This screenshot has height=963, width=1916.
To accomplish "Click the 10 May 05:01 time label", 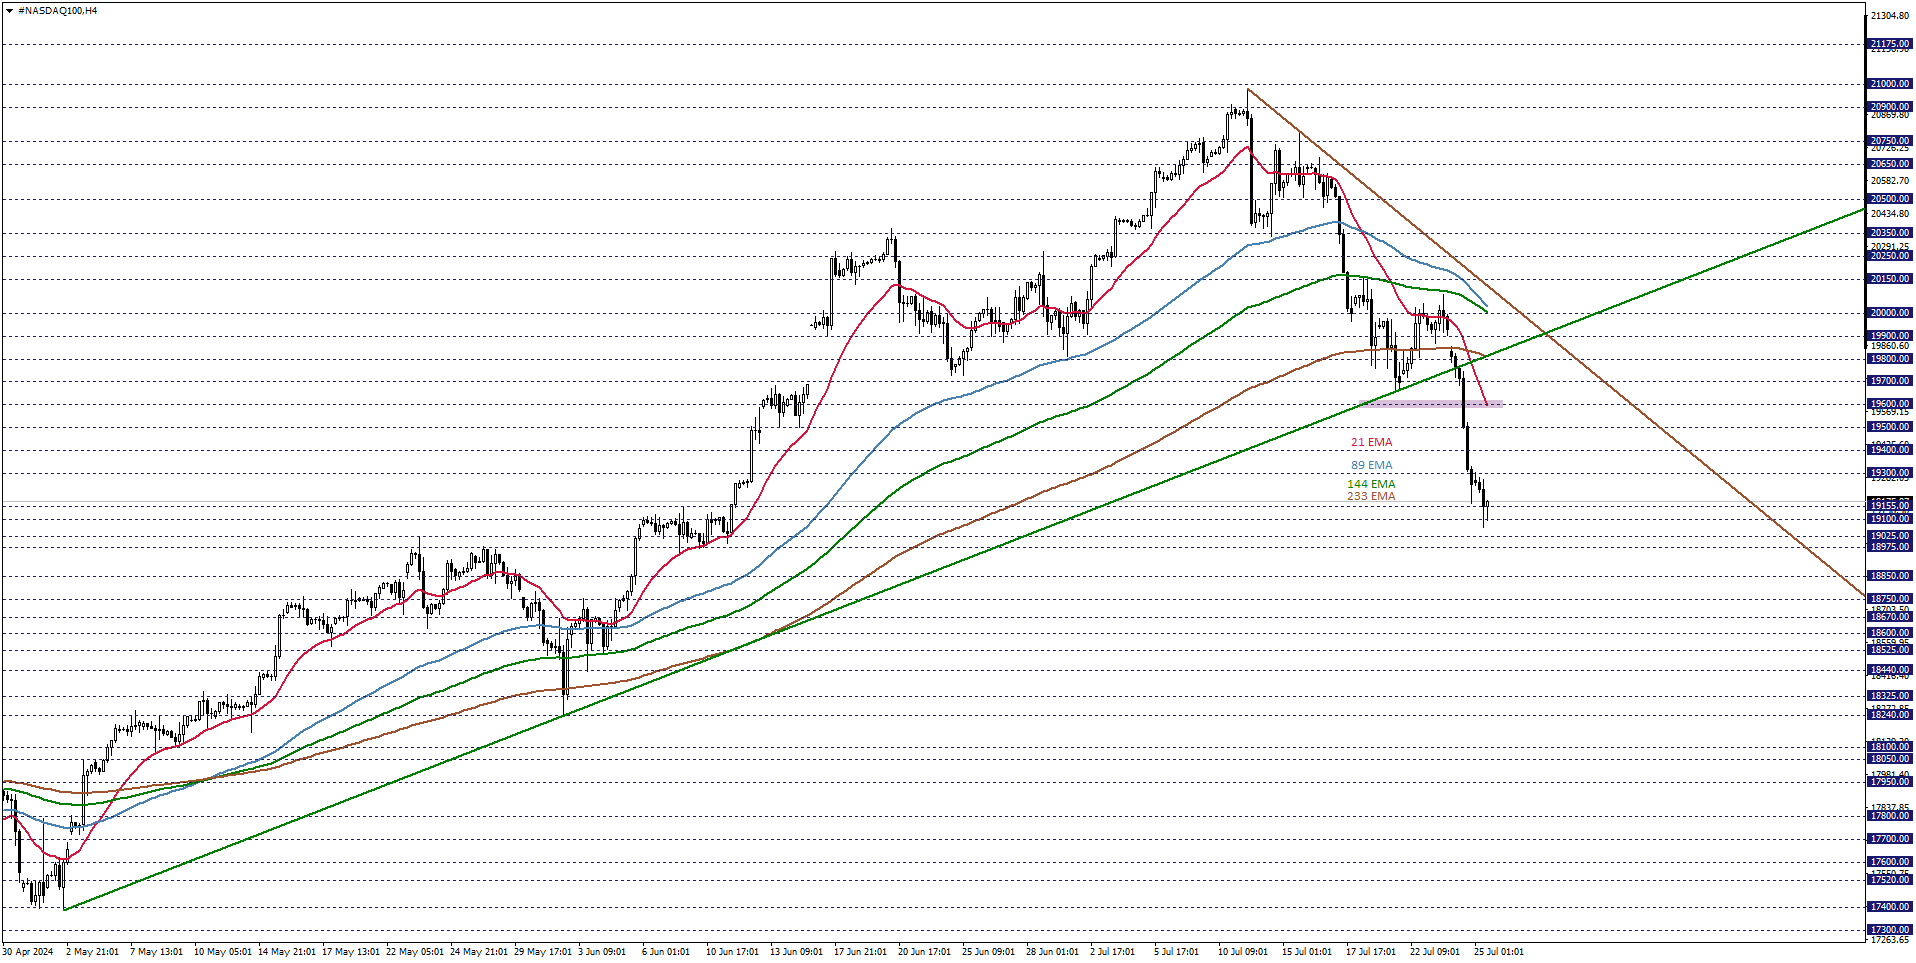I will click(223, 952).
